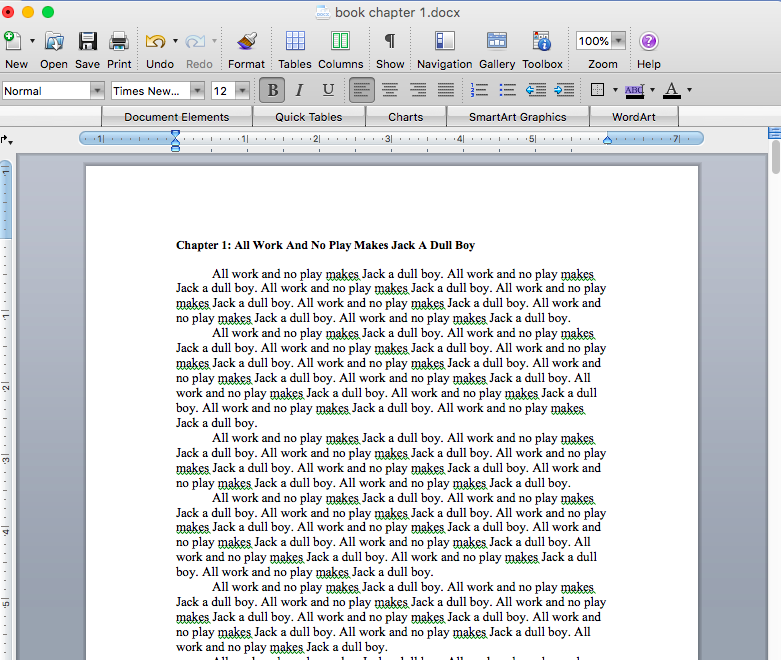This screenshot has height=660, width=781.
Task: Expand the Undo history dropdown arrow
Action: click(175, 41)
